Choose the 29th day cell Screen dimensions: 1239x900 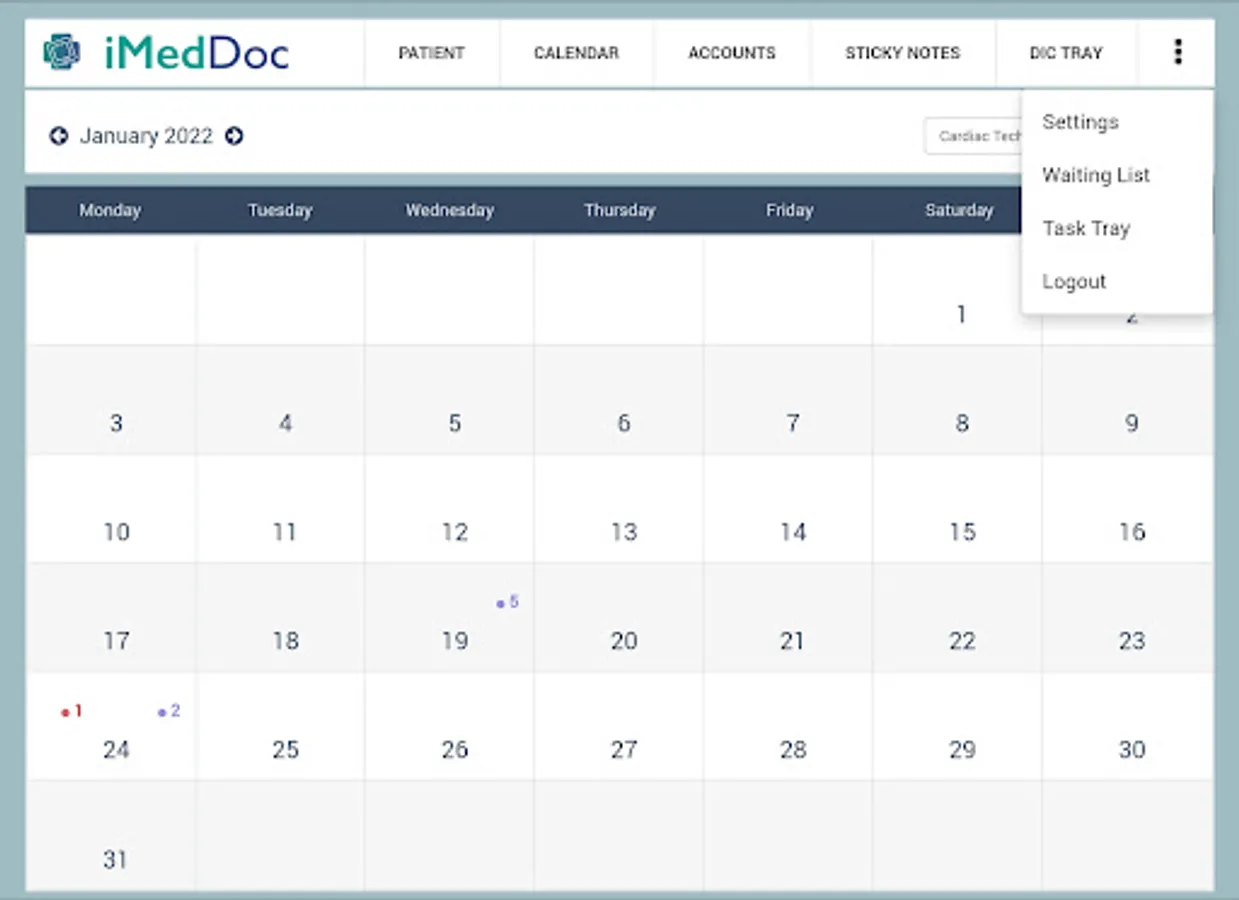958,727
